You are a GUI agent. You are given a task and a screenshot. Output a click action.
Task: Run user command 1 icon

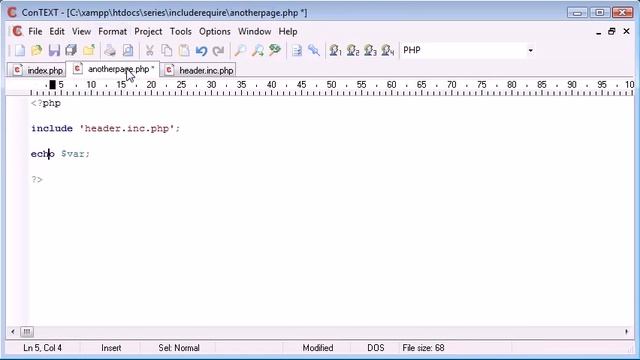(x=335, y=50)
